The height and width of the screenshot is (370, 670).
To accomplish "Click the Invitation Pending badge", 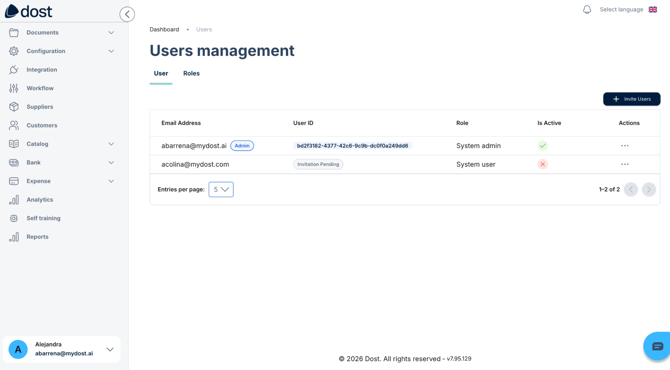I will click(x=318, y=164).
